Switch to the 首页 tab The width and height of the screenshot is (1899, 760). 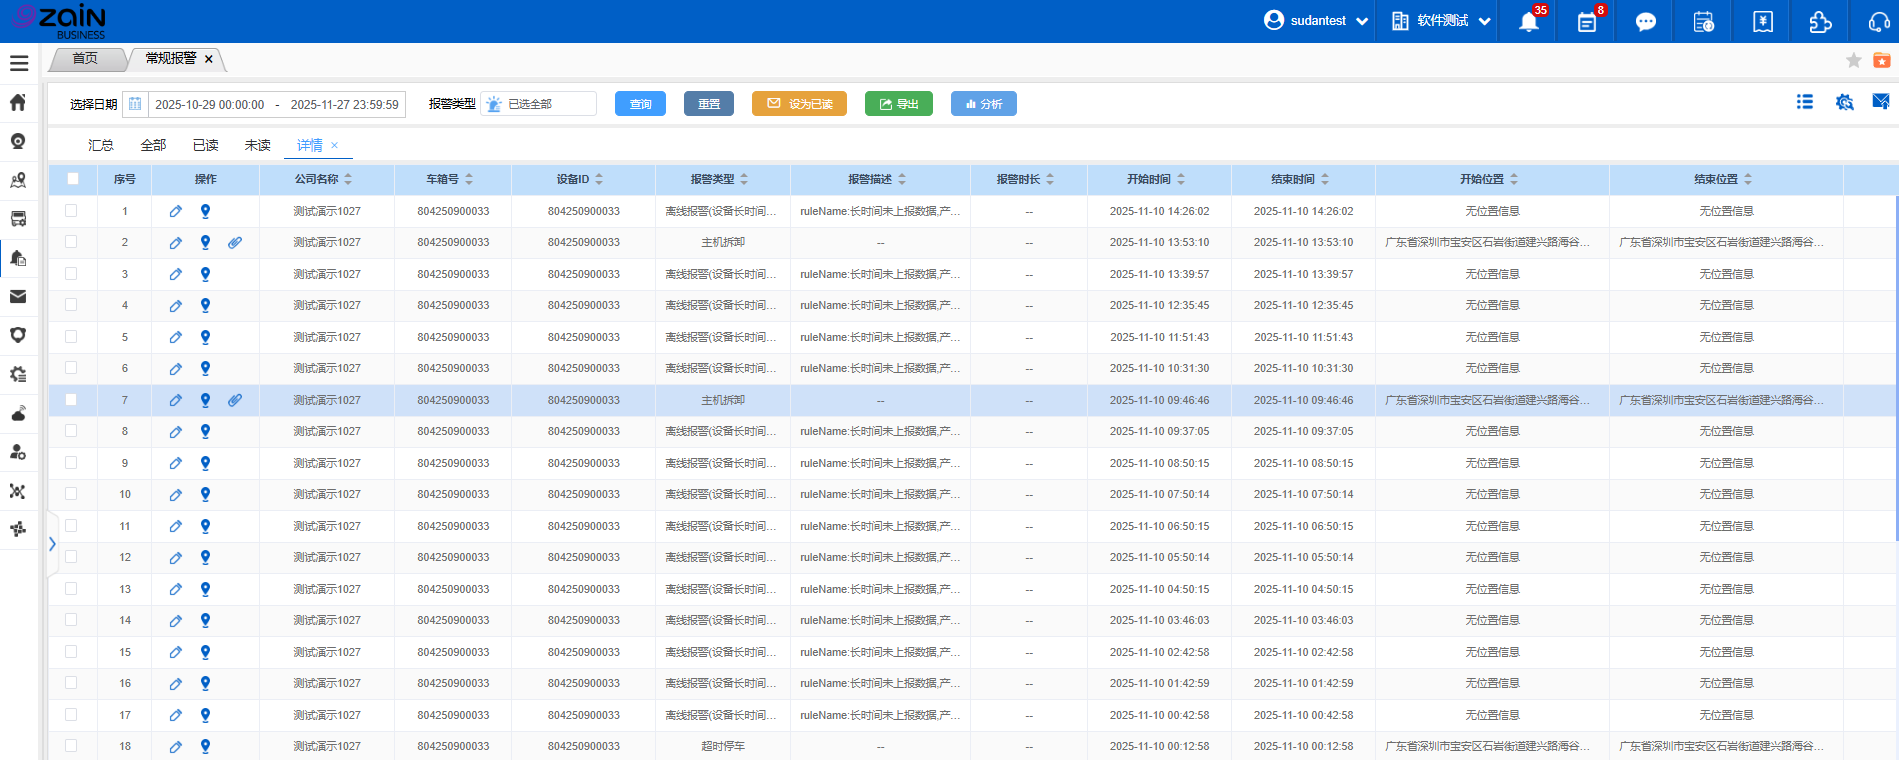pos(86,59)
